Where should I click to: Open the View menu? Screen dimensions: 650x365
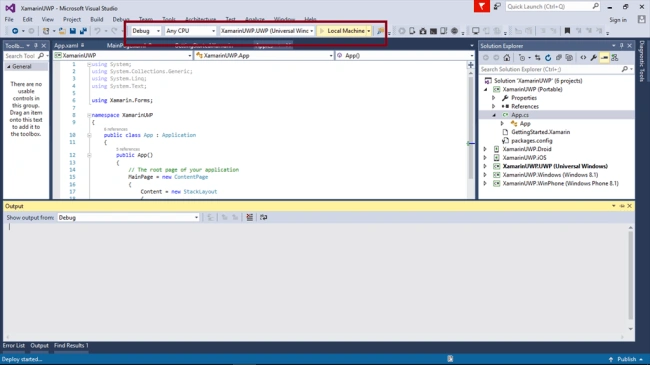(x=48, y=19)
